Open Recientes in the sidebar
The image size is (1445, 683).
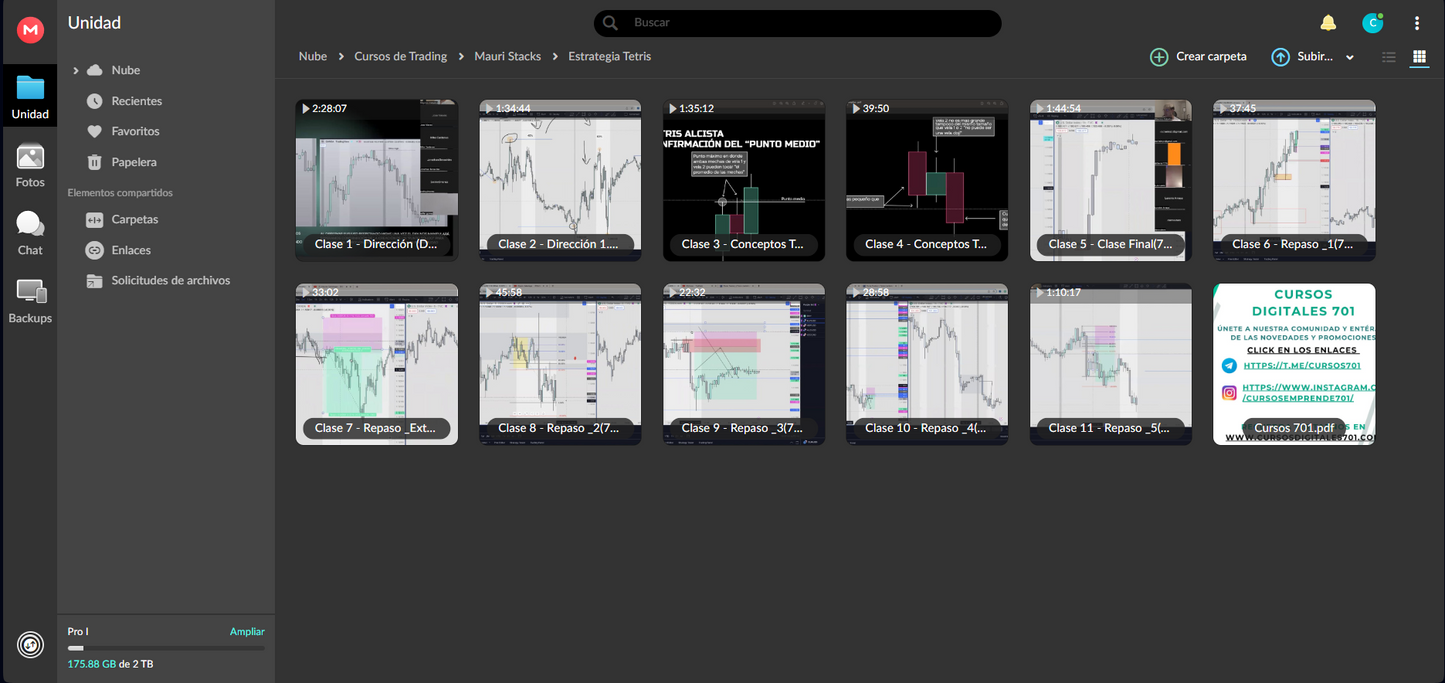136,101
